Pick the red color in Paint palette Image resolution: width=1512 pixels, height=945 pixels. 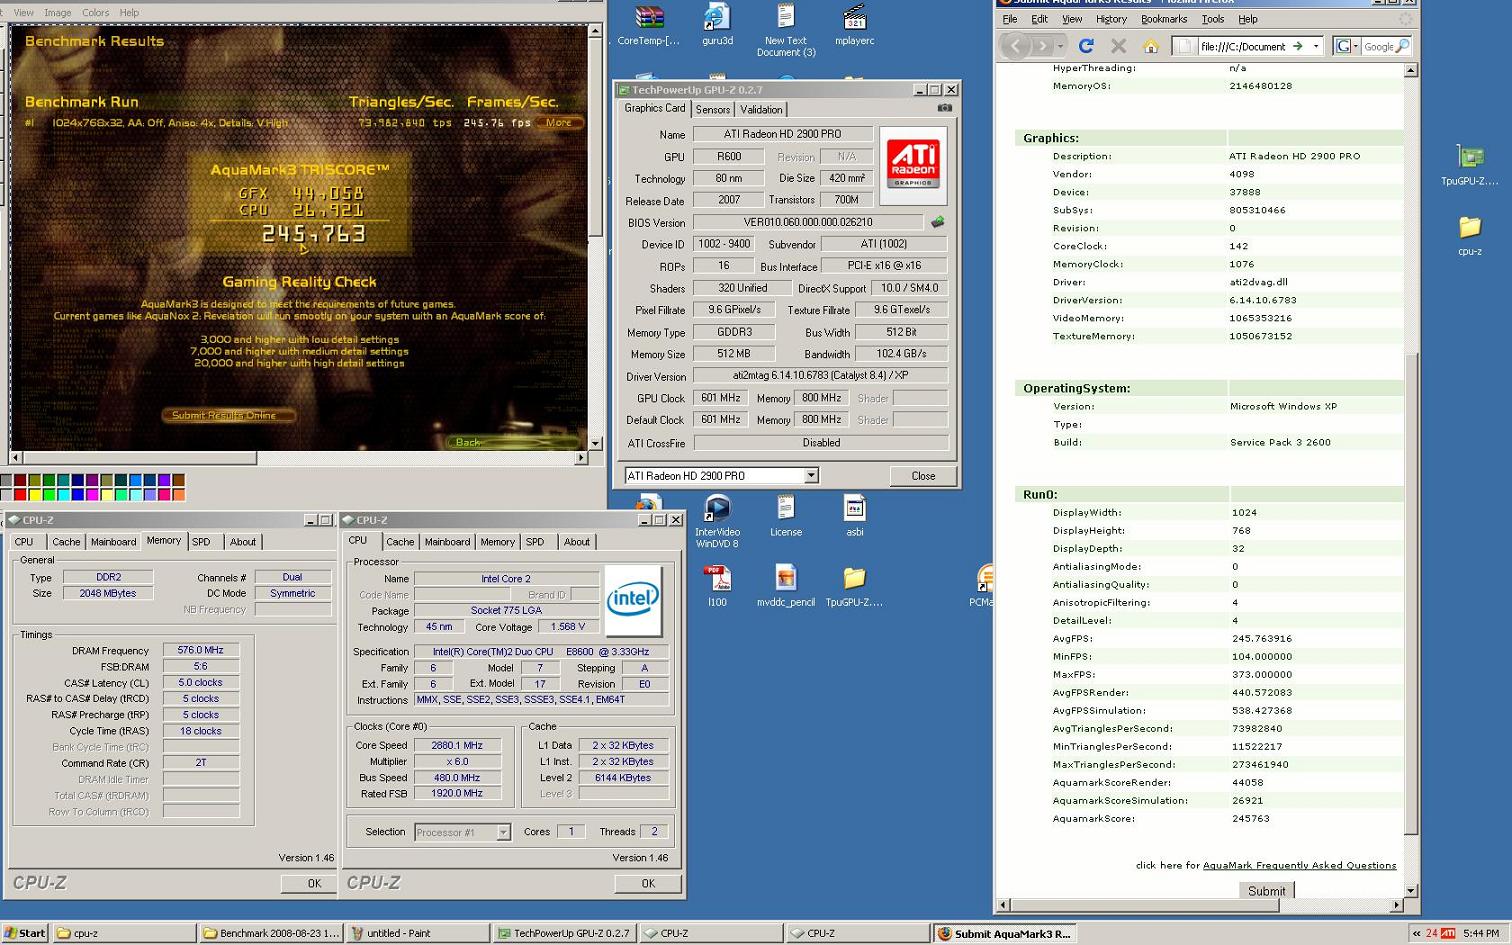tap(20, 494)
